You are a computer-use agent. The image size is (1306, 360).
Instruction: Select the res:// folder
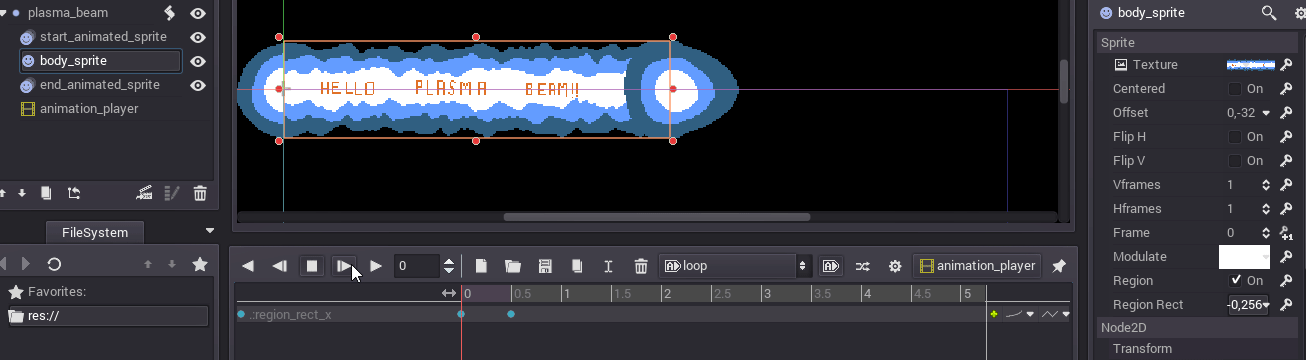[107, 316]
